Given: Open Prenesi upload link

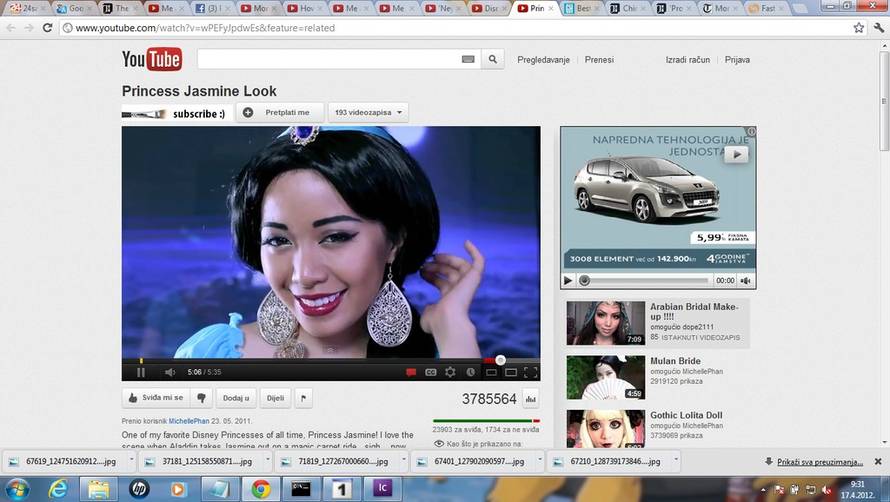Looking at the screenshot, I should [x=599, y=60].
